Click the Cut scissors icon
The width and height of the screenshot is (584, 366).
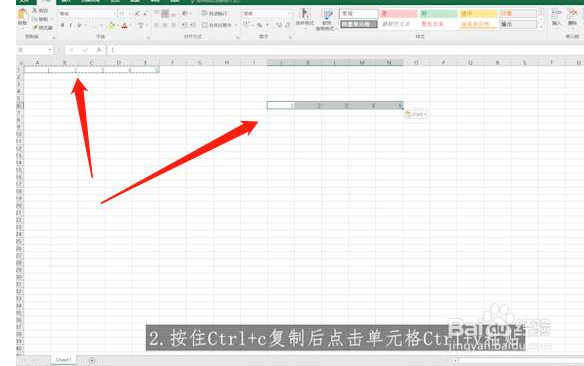[35, 10]
